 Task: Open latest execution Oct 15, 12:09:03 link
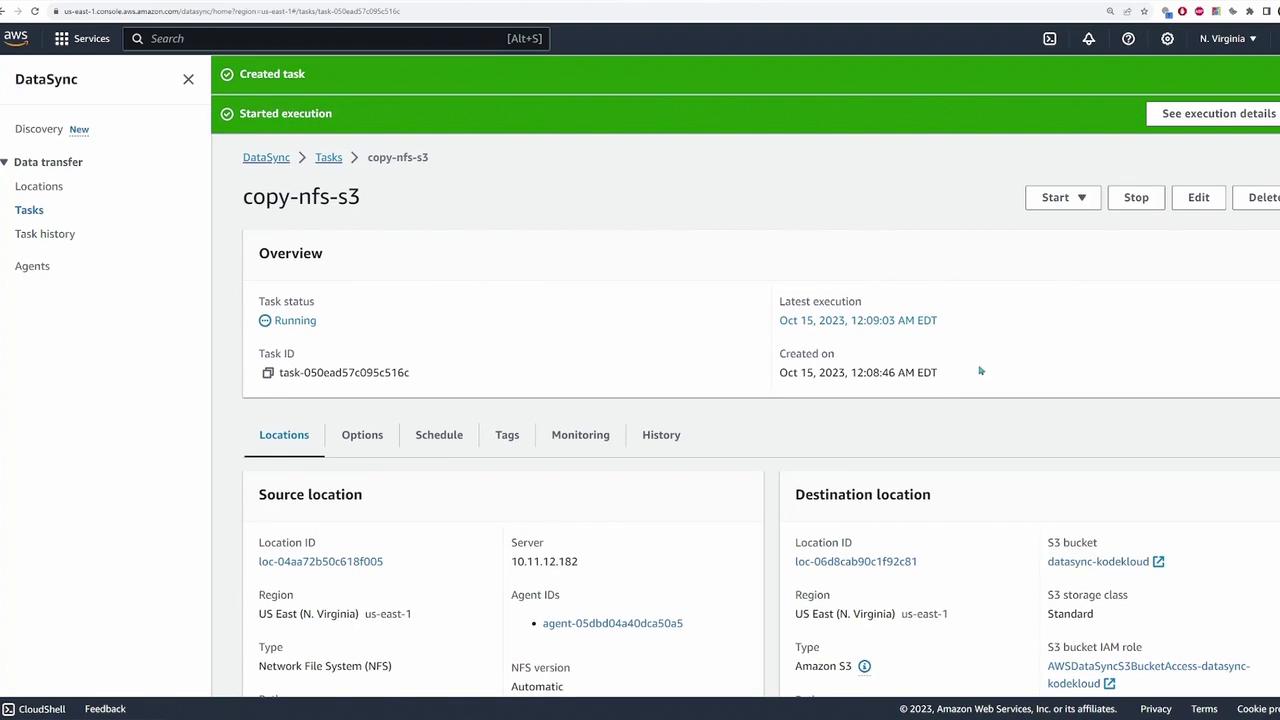pyautogui.click(x=858, y=320)
